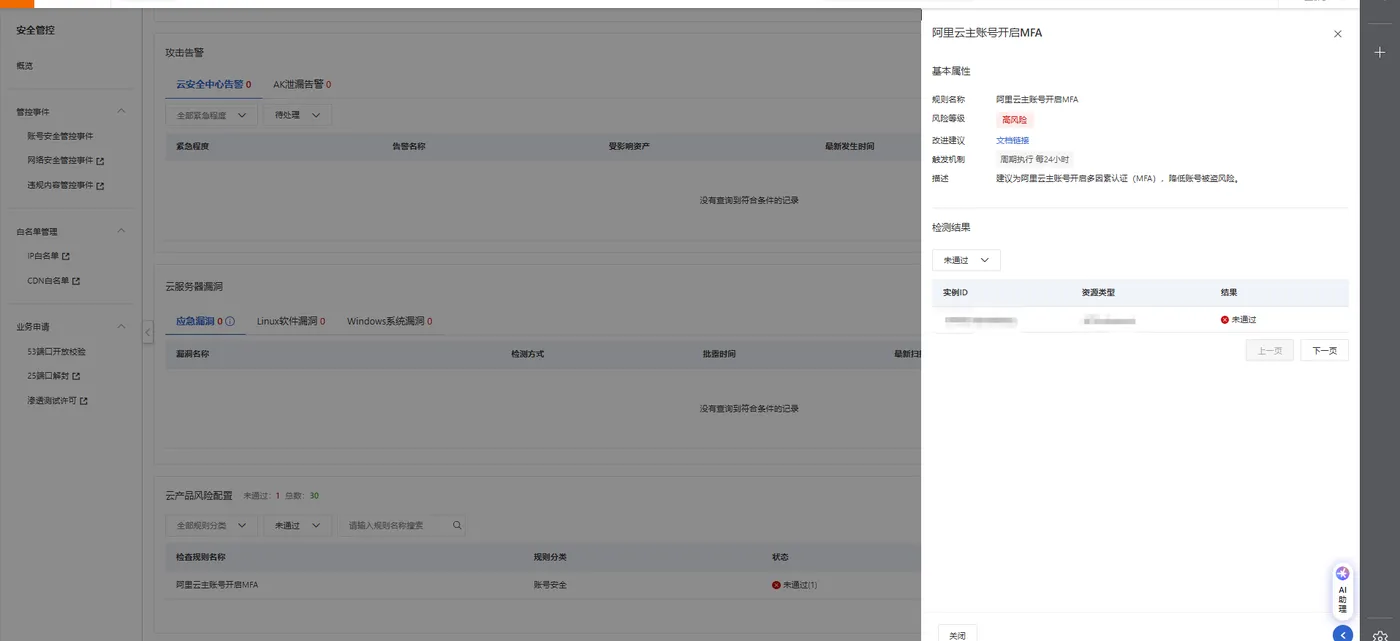Collapse the sidebar using the arrow handle

(148, 332)
